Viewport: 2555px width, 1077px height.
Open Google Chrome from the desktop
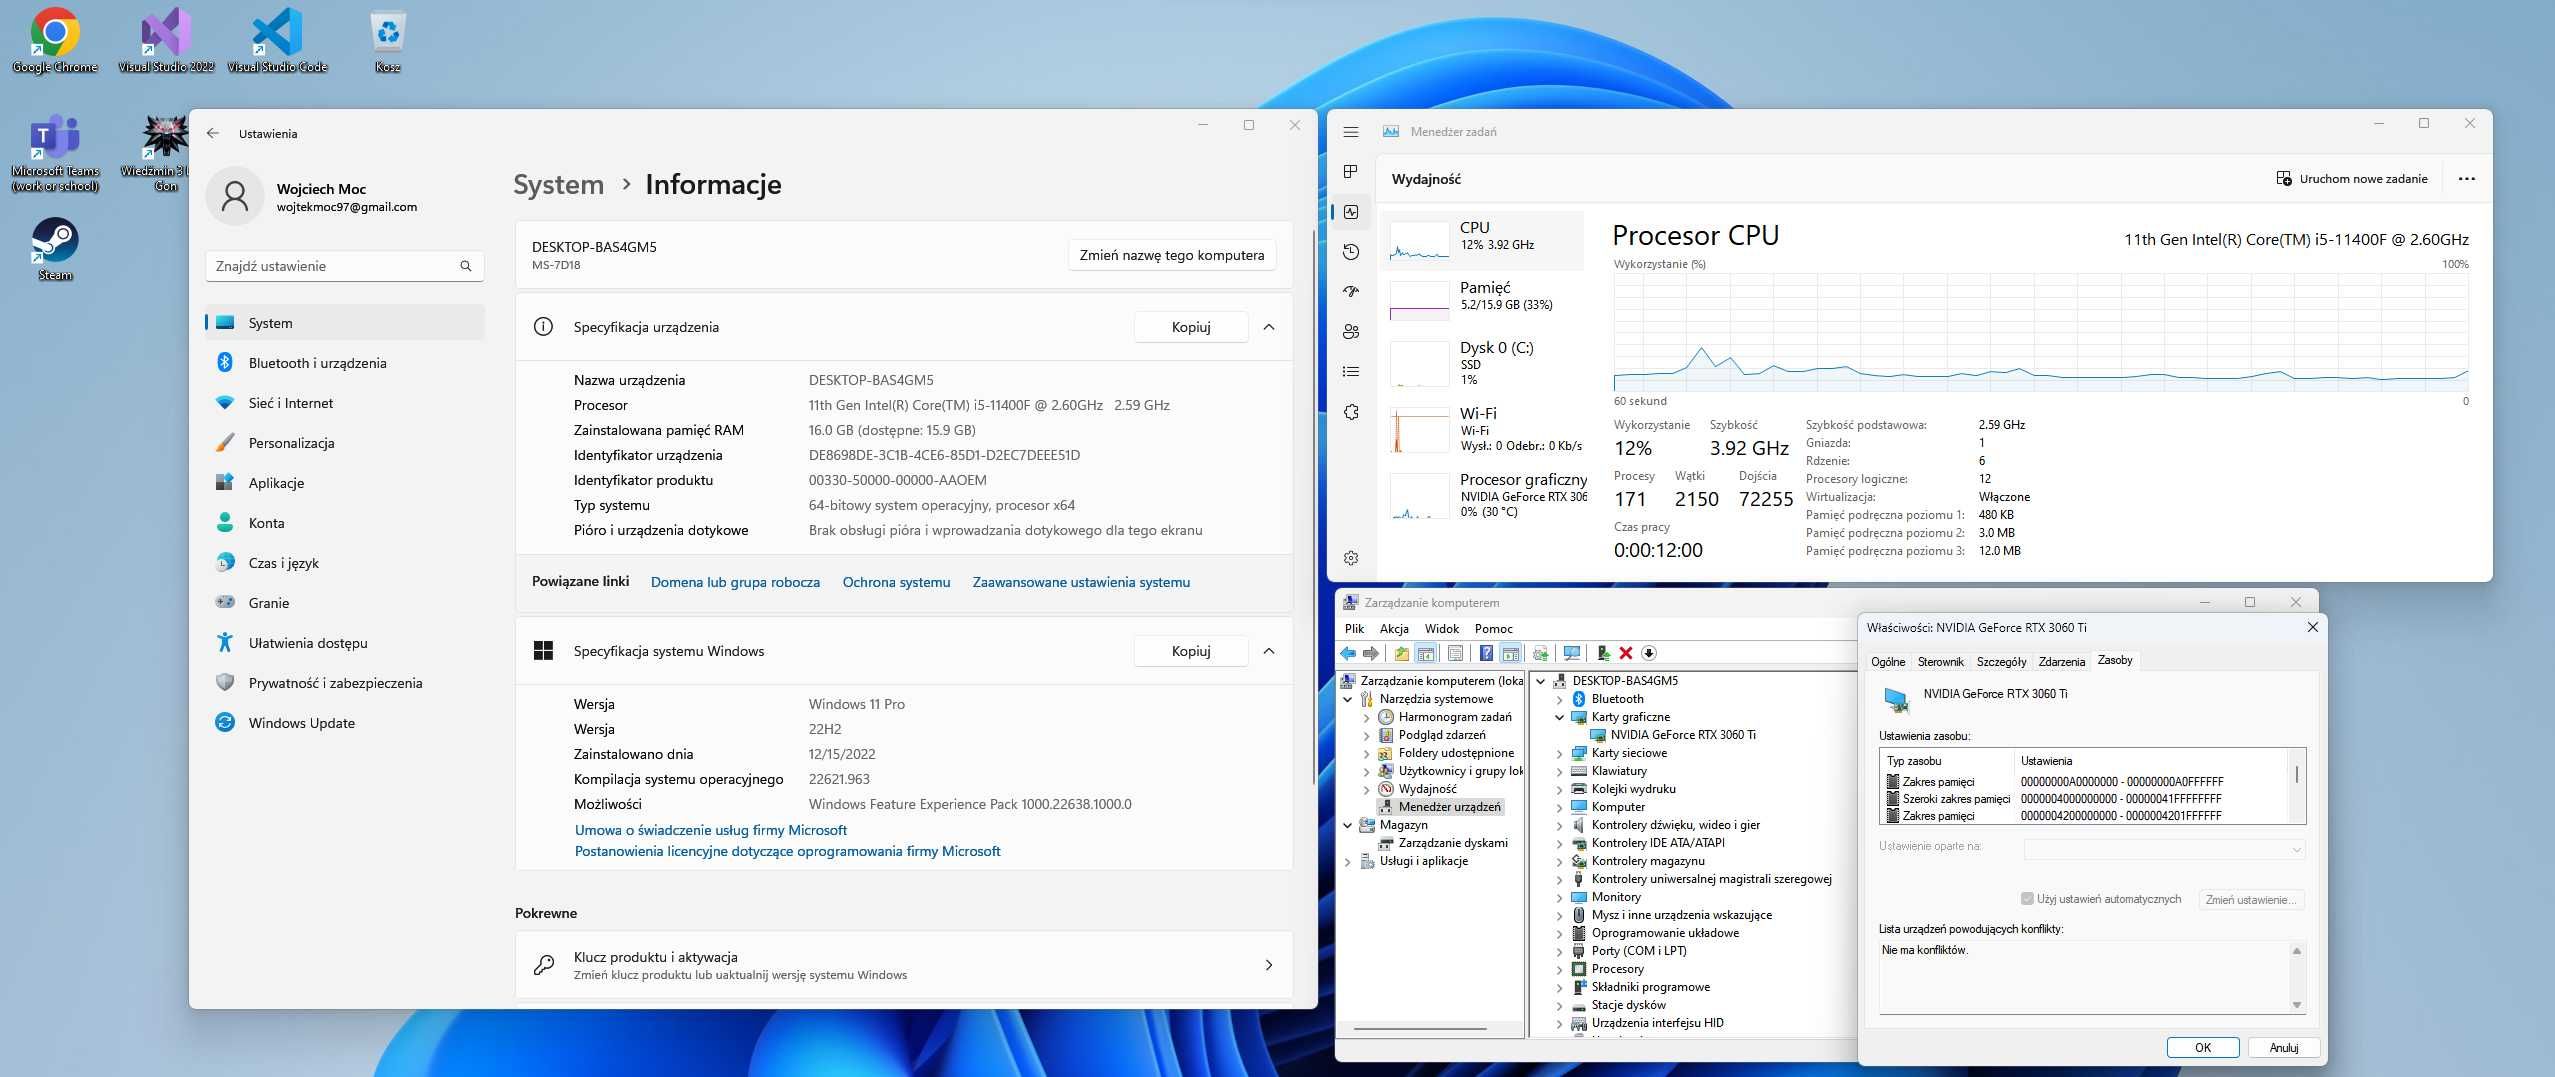coord(55,40)
